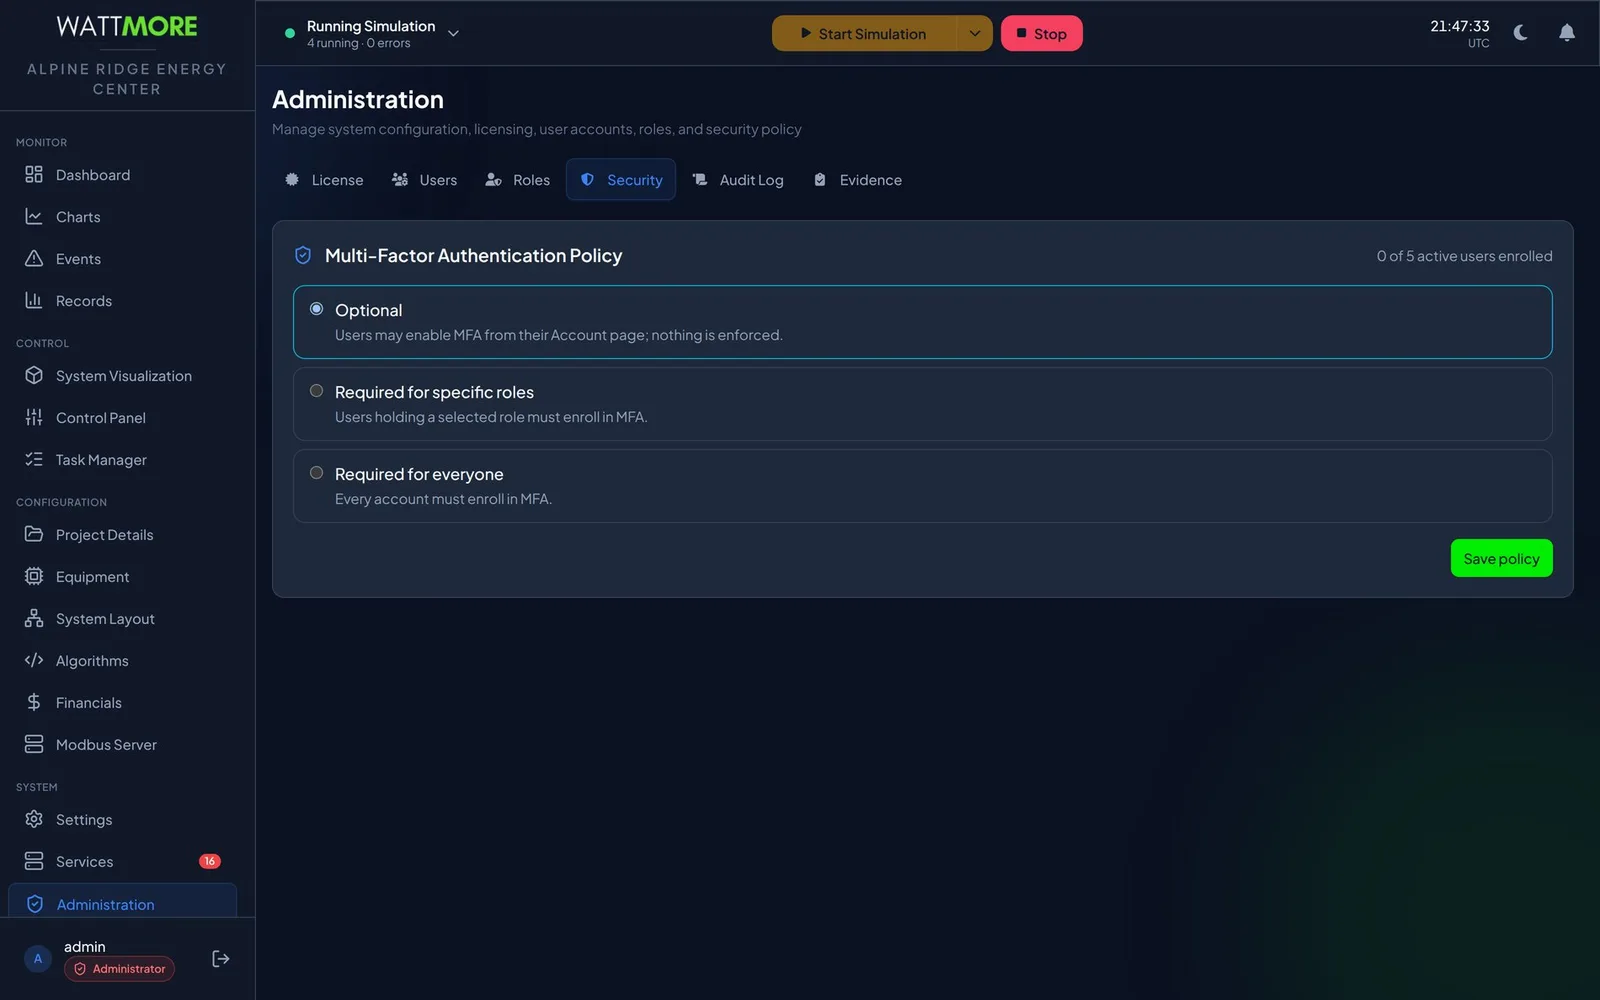Open the Project Details folder icon

tap(34, 535)
